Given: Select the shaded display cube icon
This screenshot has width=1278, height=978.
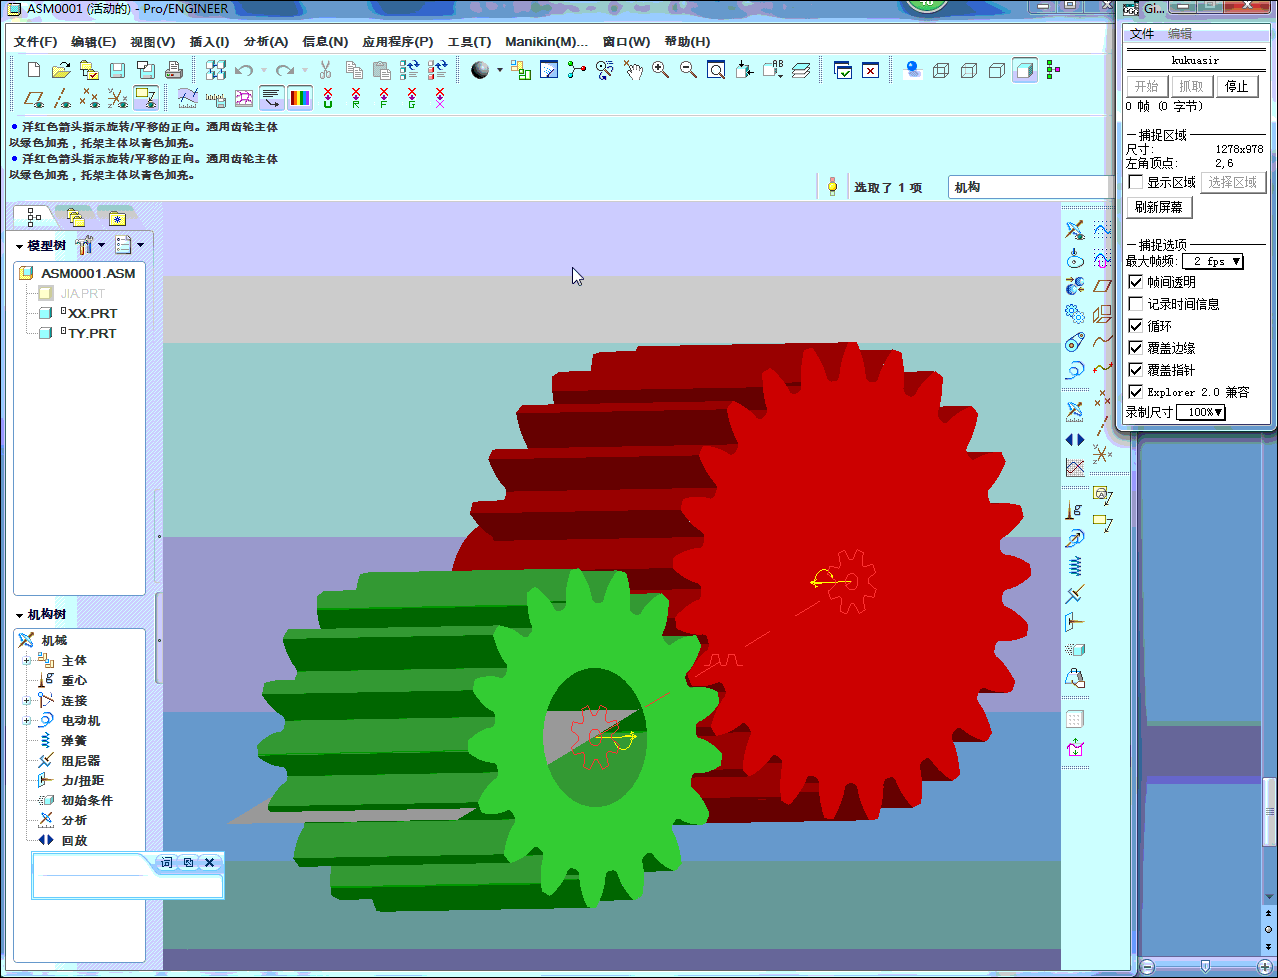Looking at the screenshot, I should [x=1025, y=70].
